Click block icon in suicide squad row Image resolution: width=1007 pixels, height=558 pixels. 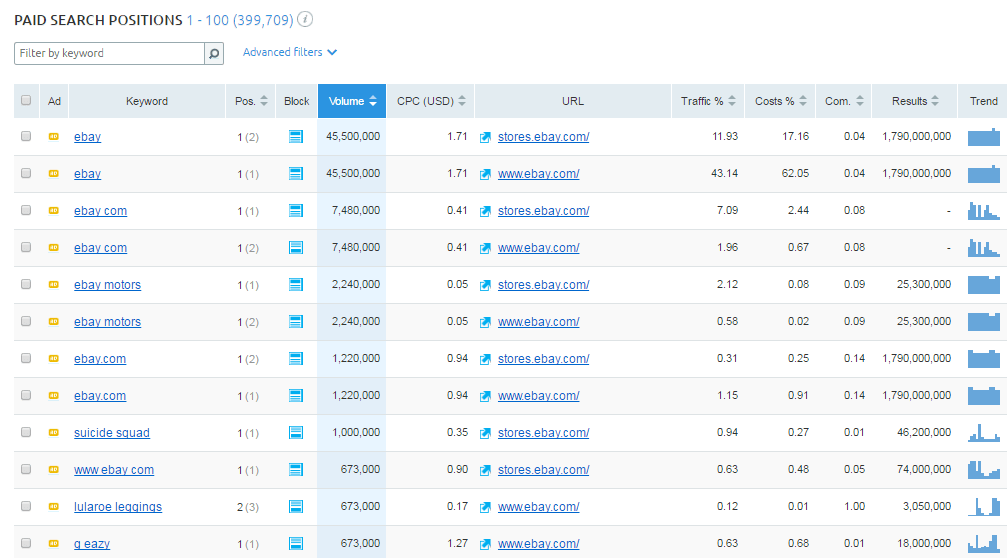point(296,433)
